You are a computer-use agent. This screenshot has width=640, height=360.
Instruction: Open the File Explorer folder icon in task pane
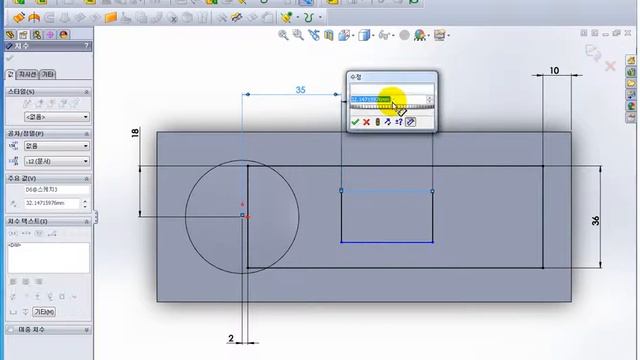631,84
